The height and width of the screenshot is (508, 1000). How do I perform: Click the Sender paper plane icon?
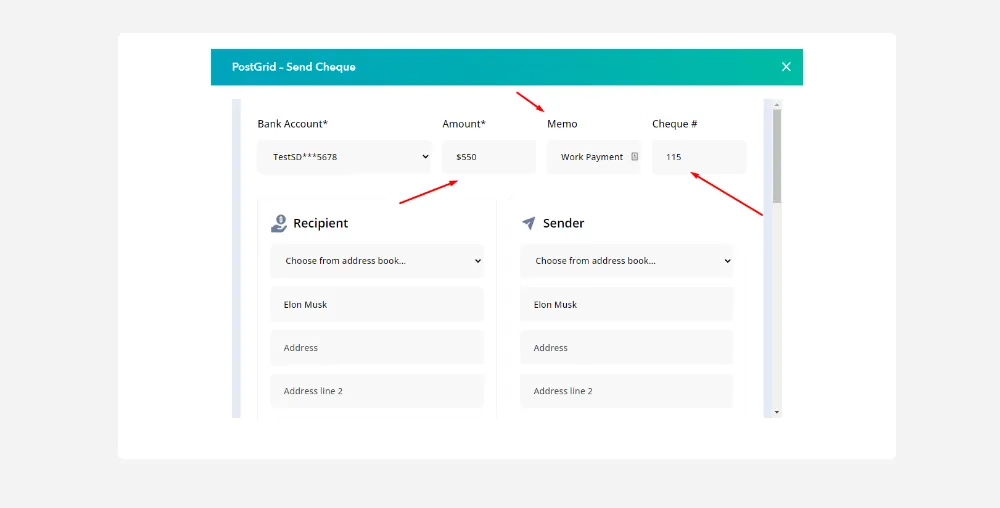[x=529, y=223]
